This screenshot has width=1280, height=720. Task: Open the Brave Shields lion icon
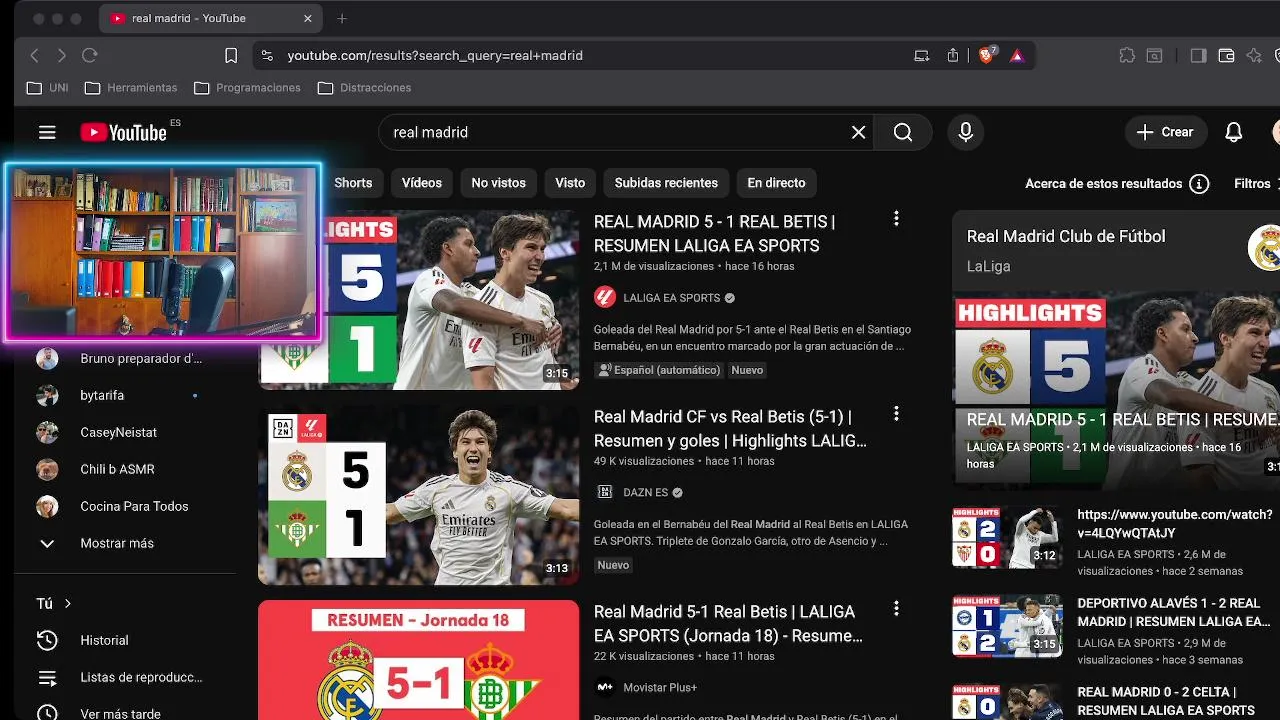(x=987, y=56)
